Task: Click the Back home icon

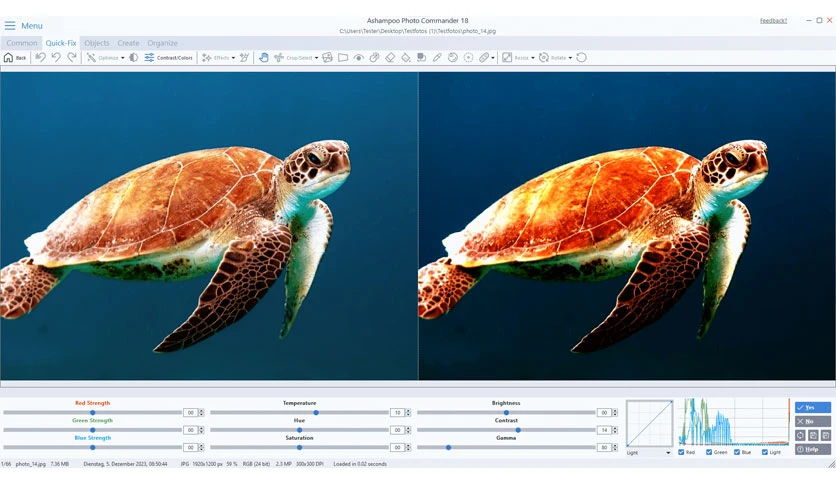Action: (9, 58)
